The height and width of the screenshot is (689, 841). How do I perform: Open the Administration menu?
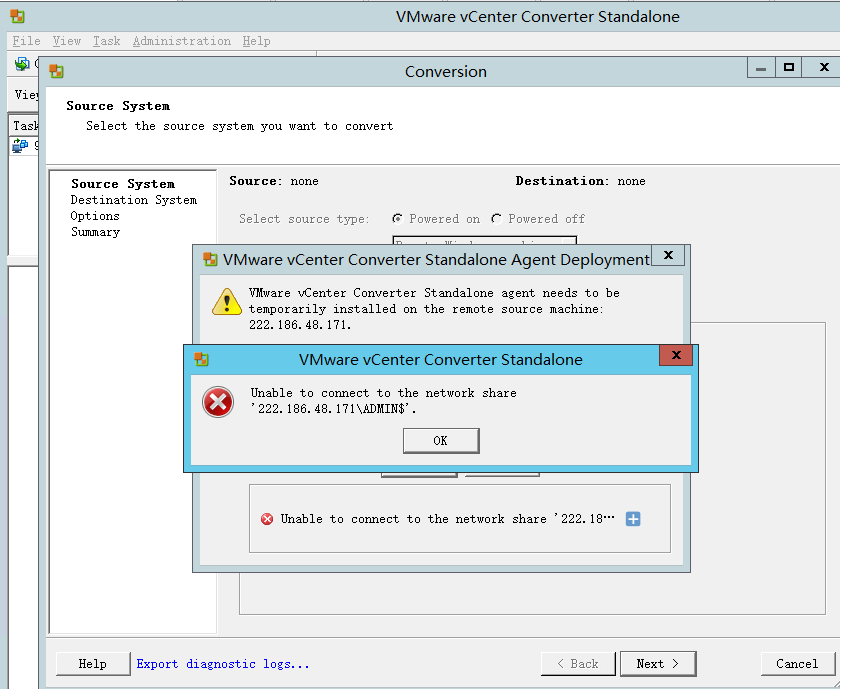pyautogui.click(x=182, y=41)
